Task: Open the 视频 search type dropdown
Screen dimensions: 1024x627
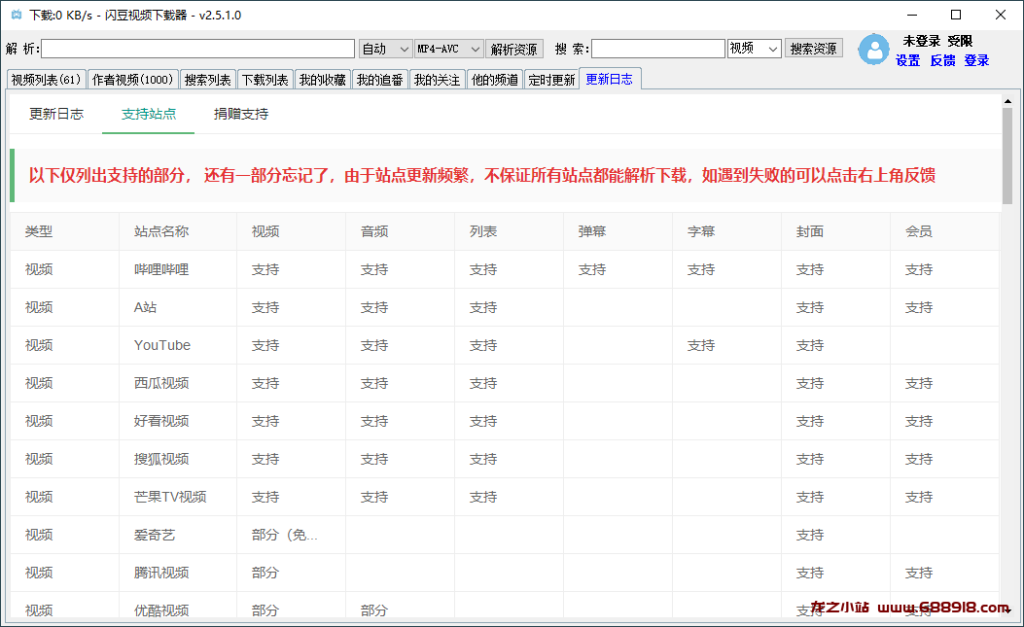Action: [x=754, y=49]
